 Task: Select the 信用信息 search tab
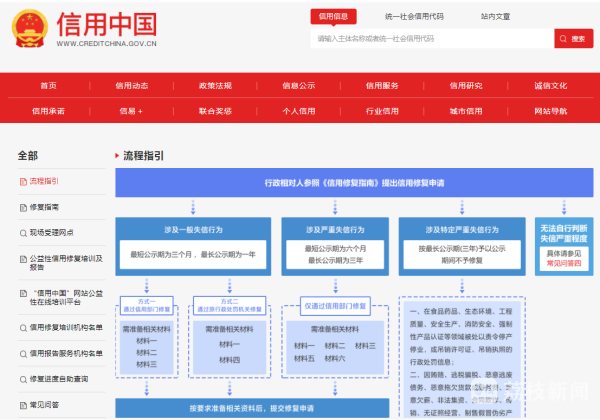coord(333,16)
